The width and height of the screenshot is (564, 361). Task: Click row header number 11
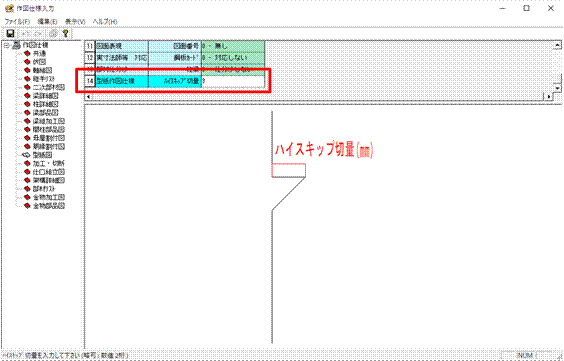coord(90,46)
